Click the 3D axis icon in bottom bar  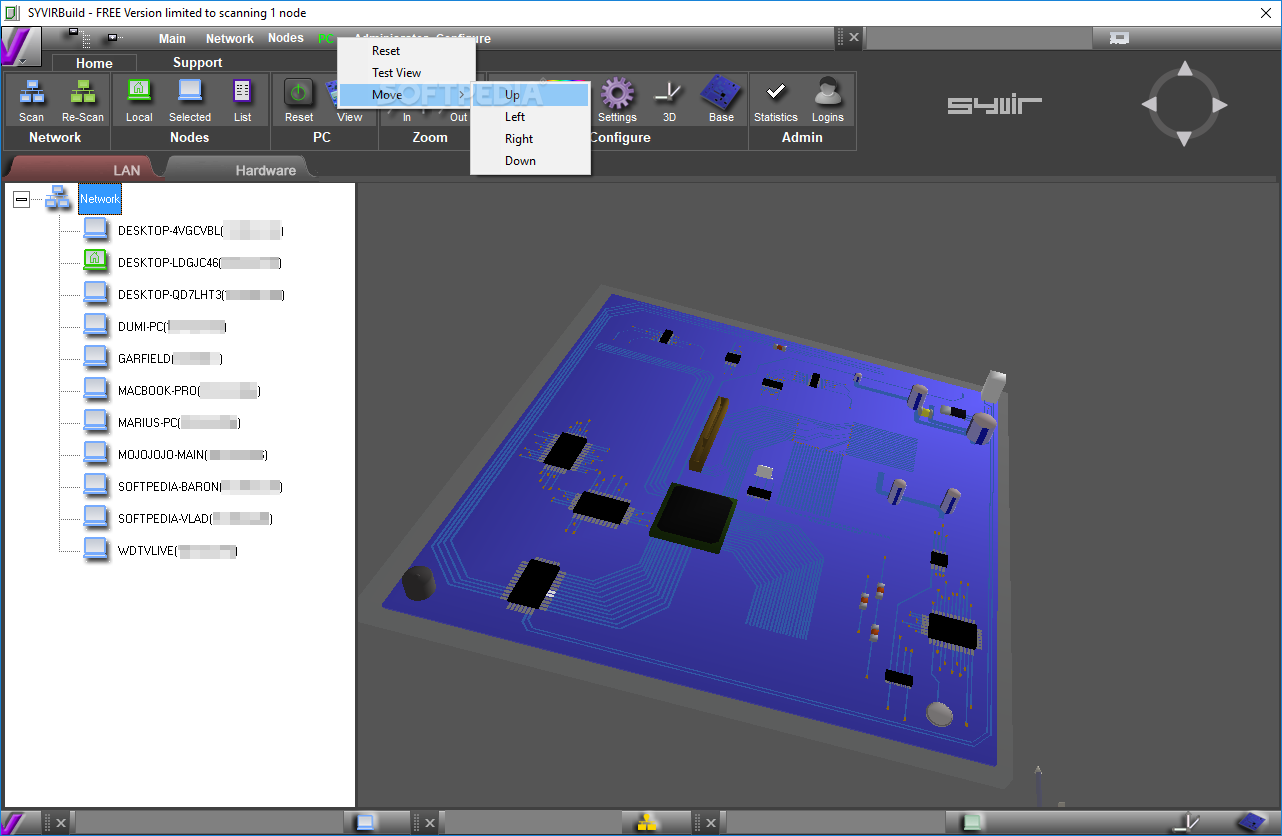[1187, 823]
